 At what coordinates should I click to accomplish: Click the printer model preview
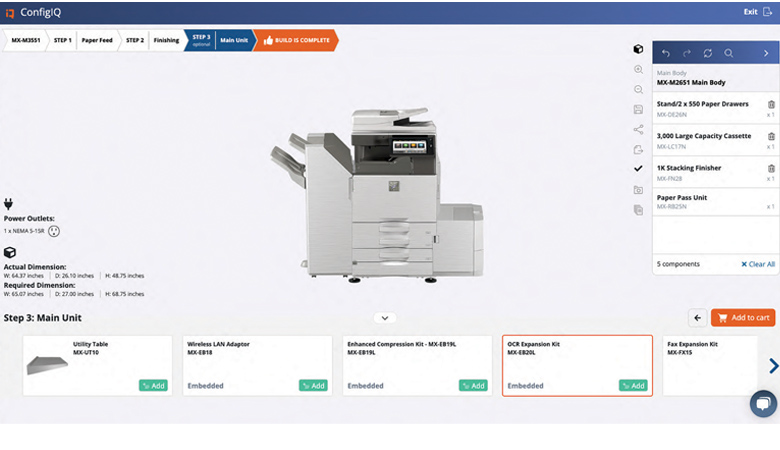pyautogui.click(x=377, y=195)
